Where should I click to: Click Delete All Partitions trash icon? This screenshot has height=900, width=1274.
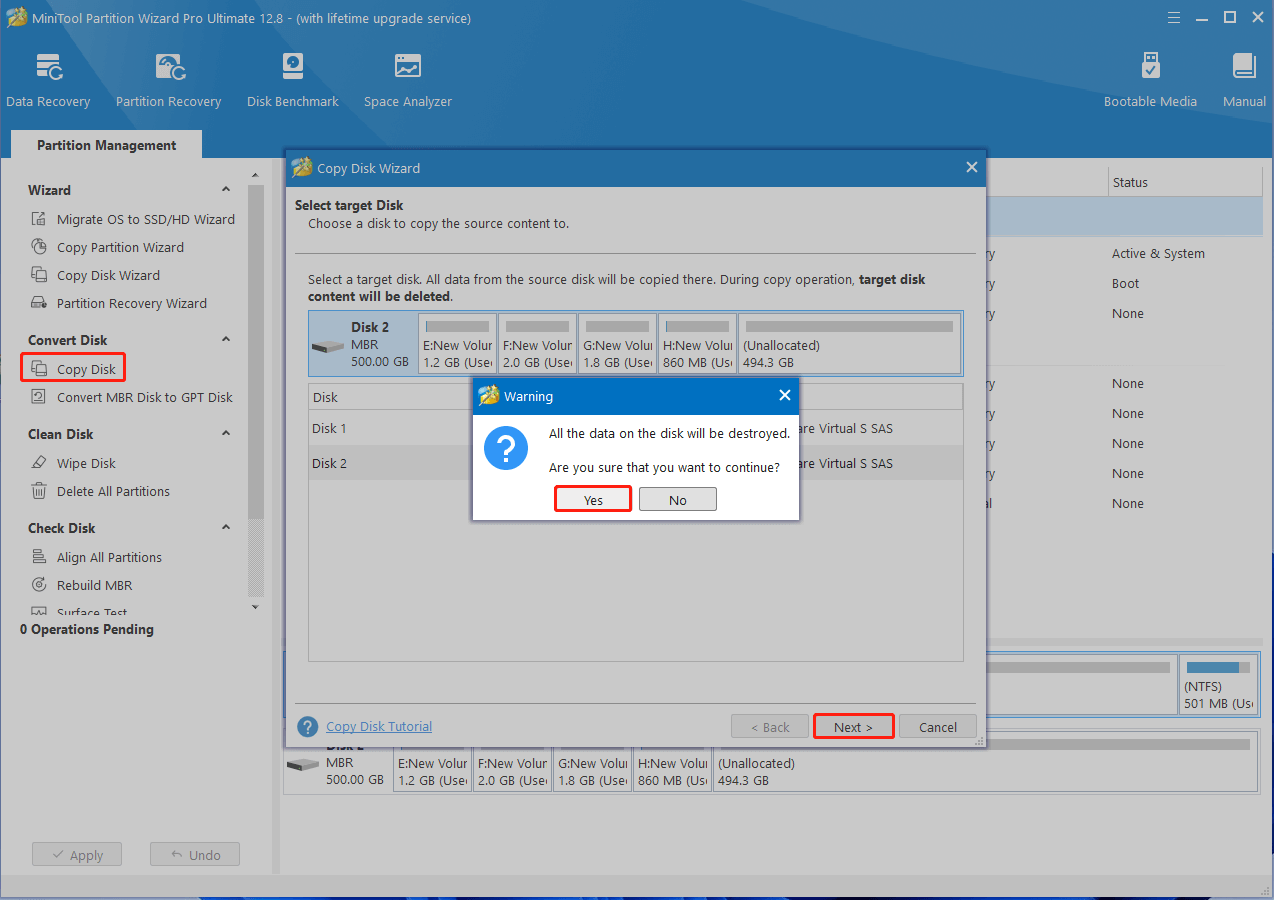(x=39, y=491)
